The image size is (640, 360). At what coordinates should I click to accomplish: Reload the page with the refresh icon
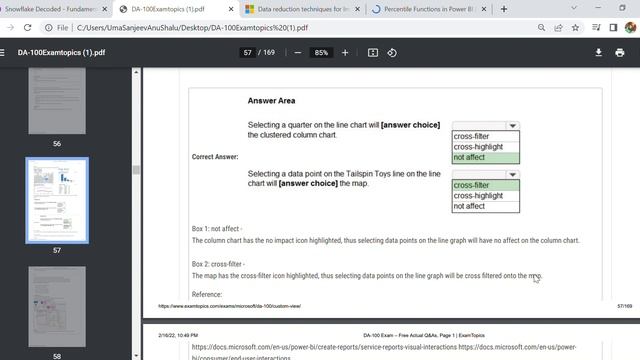click(x=27, y=28)
